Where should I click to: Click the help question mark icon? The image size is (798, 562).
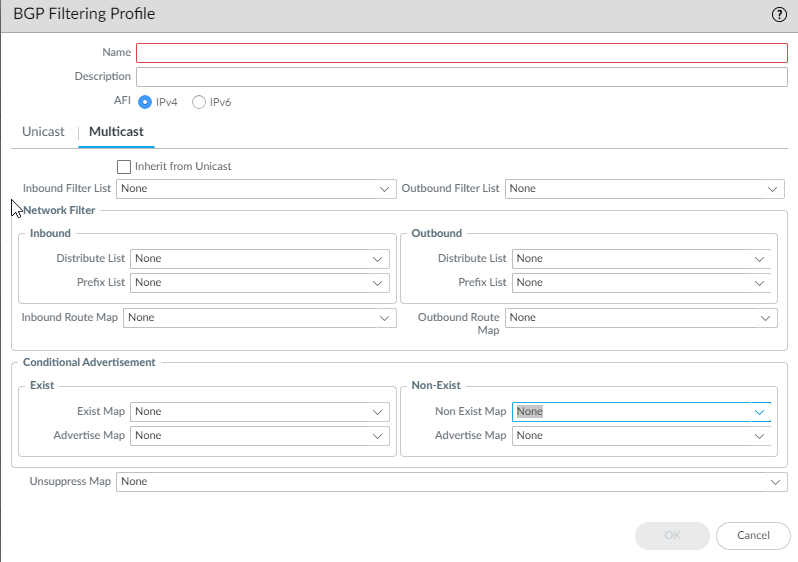[779, 14]
